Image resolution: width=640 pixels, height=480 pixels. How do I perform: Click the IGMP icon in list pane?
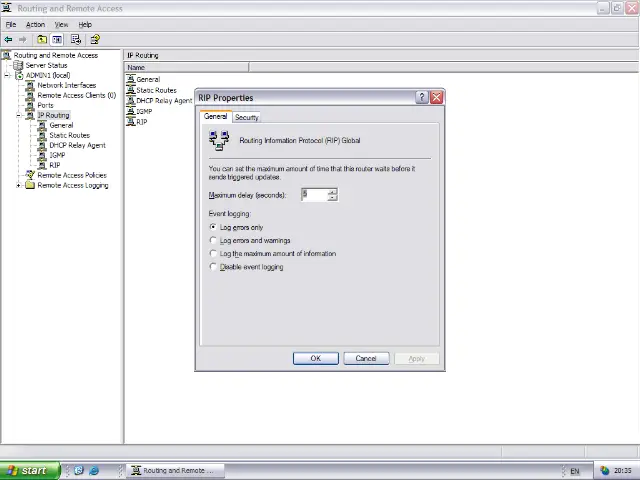pyautogui.click(x=131, y=111)
